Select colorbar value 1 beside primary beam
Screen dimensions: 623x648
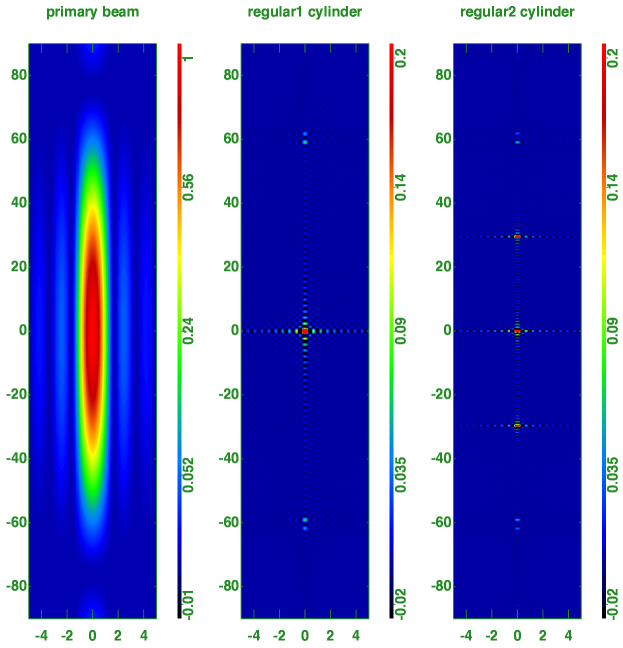pos(188,58)
